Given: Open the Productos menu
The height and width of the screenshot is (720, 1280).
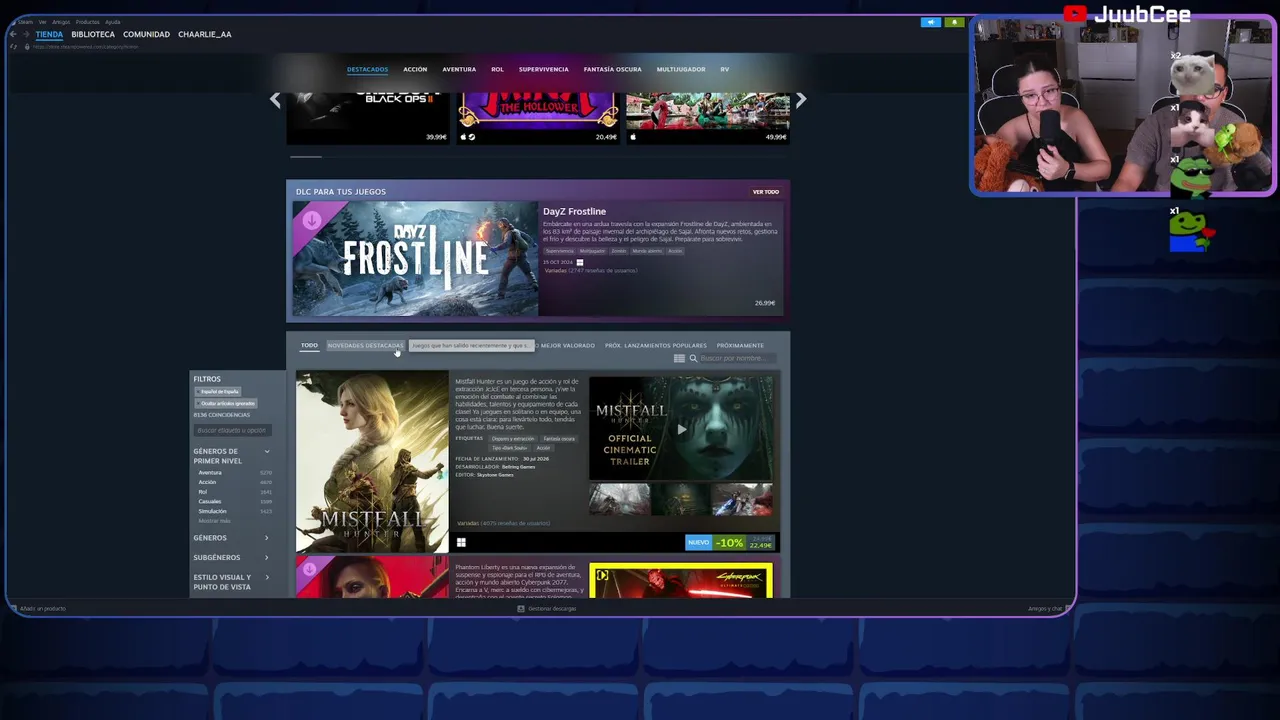Looking at the screenshot, I should (87, 21).
